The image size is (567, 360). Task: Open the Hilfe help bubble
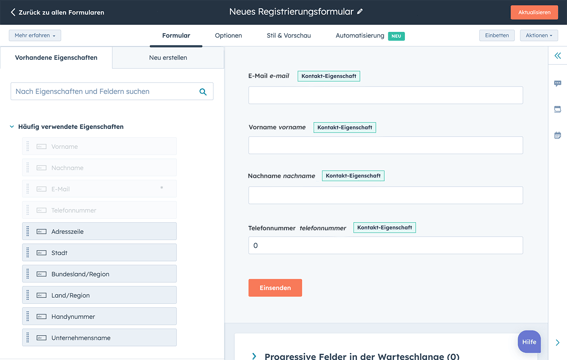tap(529, 342)
